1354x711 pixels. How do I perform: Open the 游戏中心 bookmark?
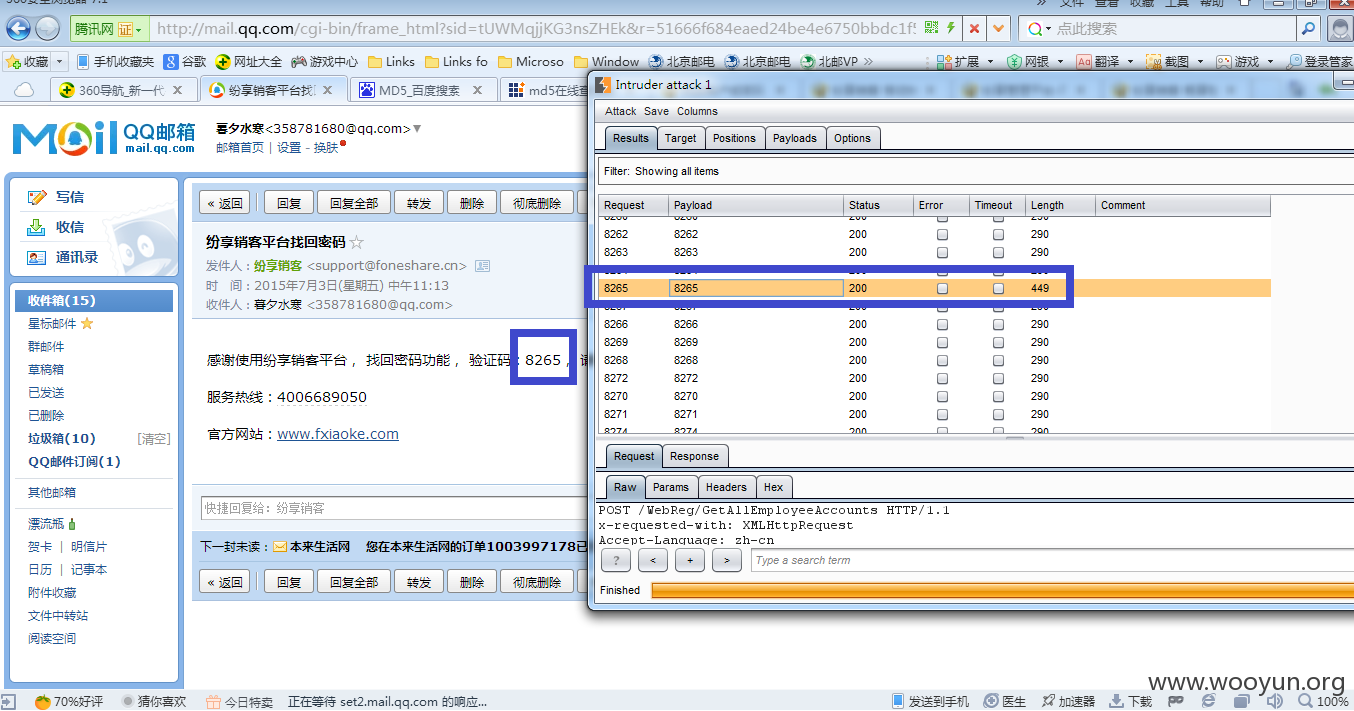[325, 62]
